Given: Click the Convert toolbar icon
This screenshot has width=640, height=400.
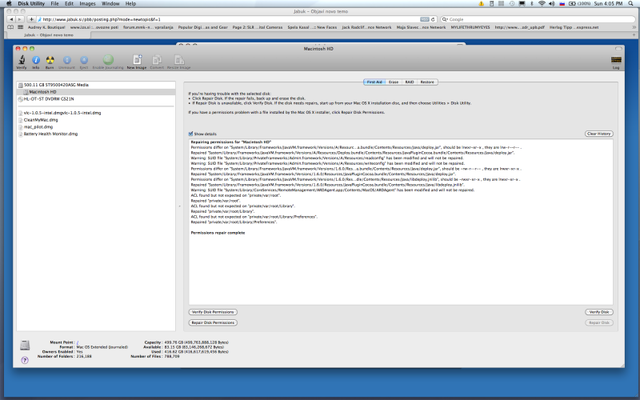Looking at the screenshot, I should coord(157,60).
